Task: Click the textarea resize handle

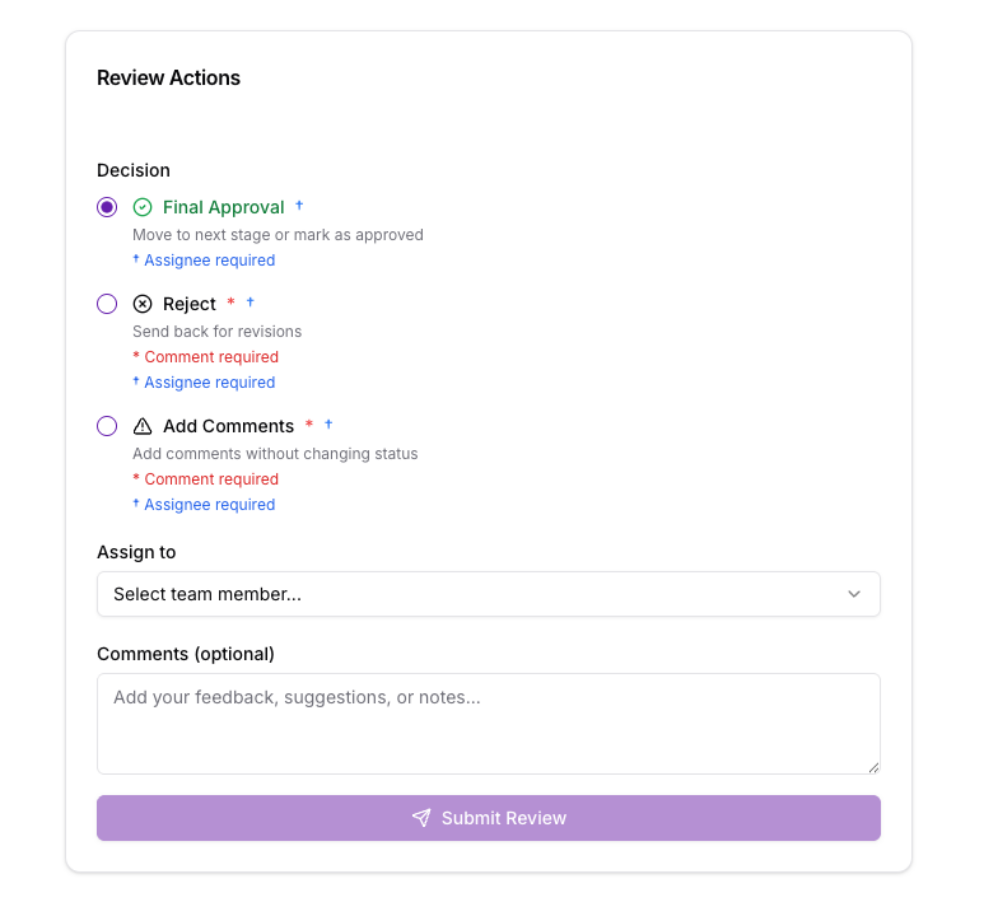Action: coord(875,768)
